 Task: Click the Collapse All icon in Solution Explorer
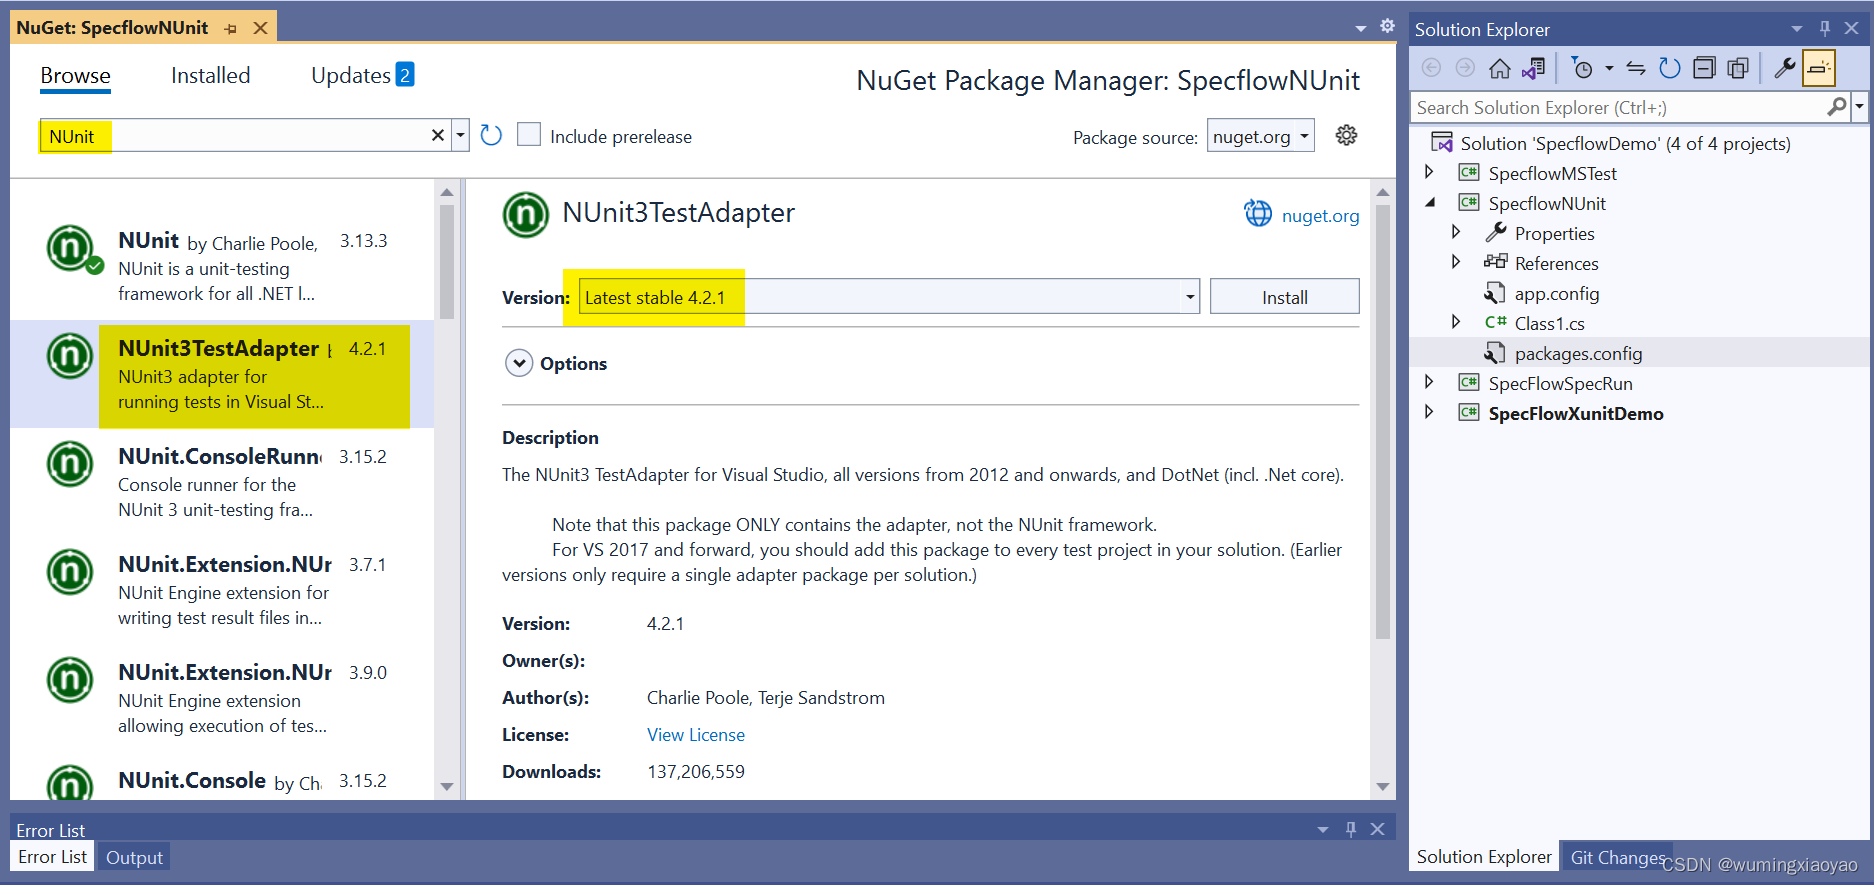point(1704,68)
